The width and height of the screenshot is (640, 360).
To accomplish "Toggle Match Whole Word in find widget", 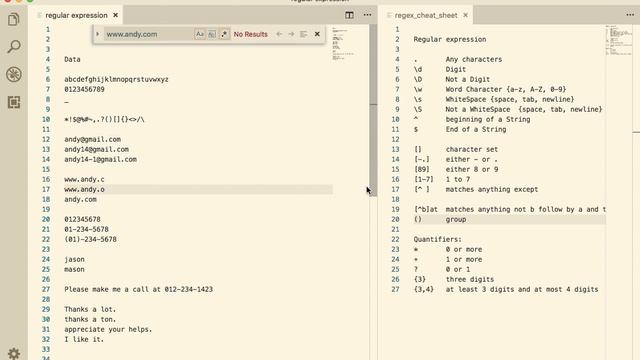I will (x=212, y=34).
